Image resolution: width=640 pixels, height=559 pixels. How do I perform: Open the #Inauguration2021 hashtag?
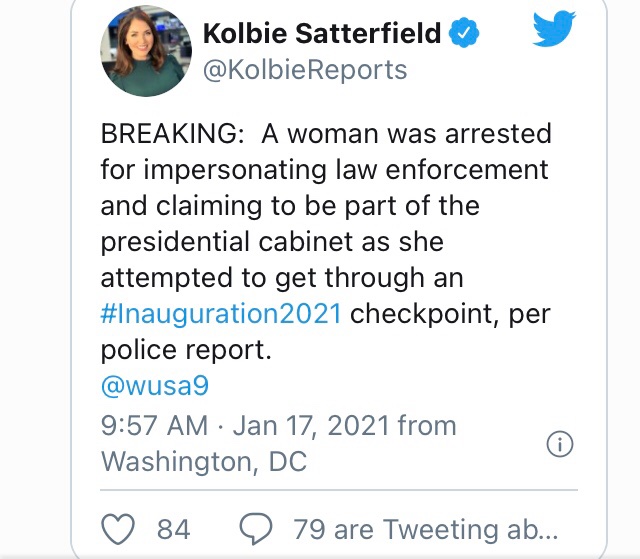(221, 313)
